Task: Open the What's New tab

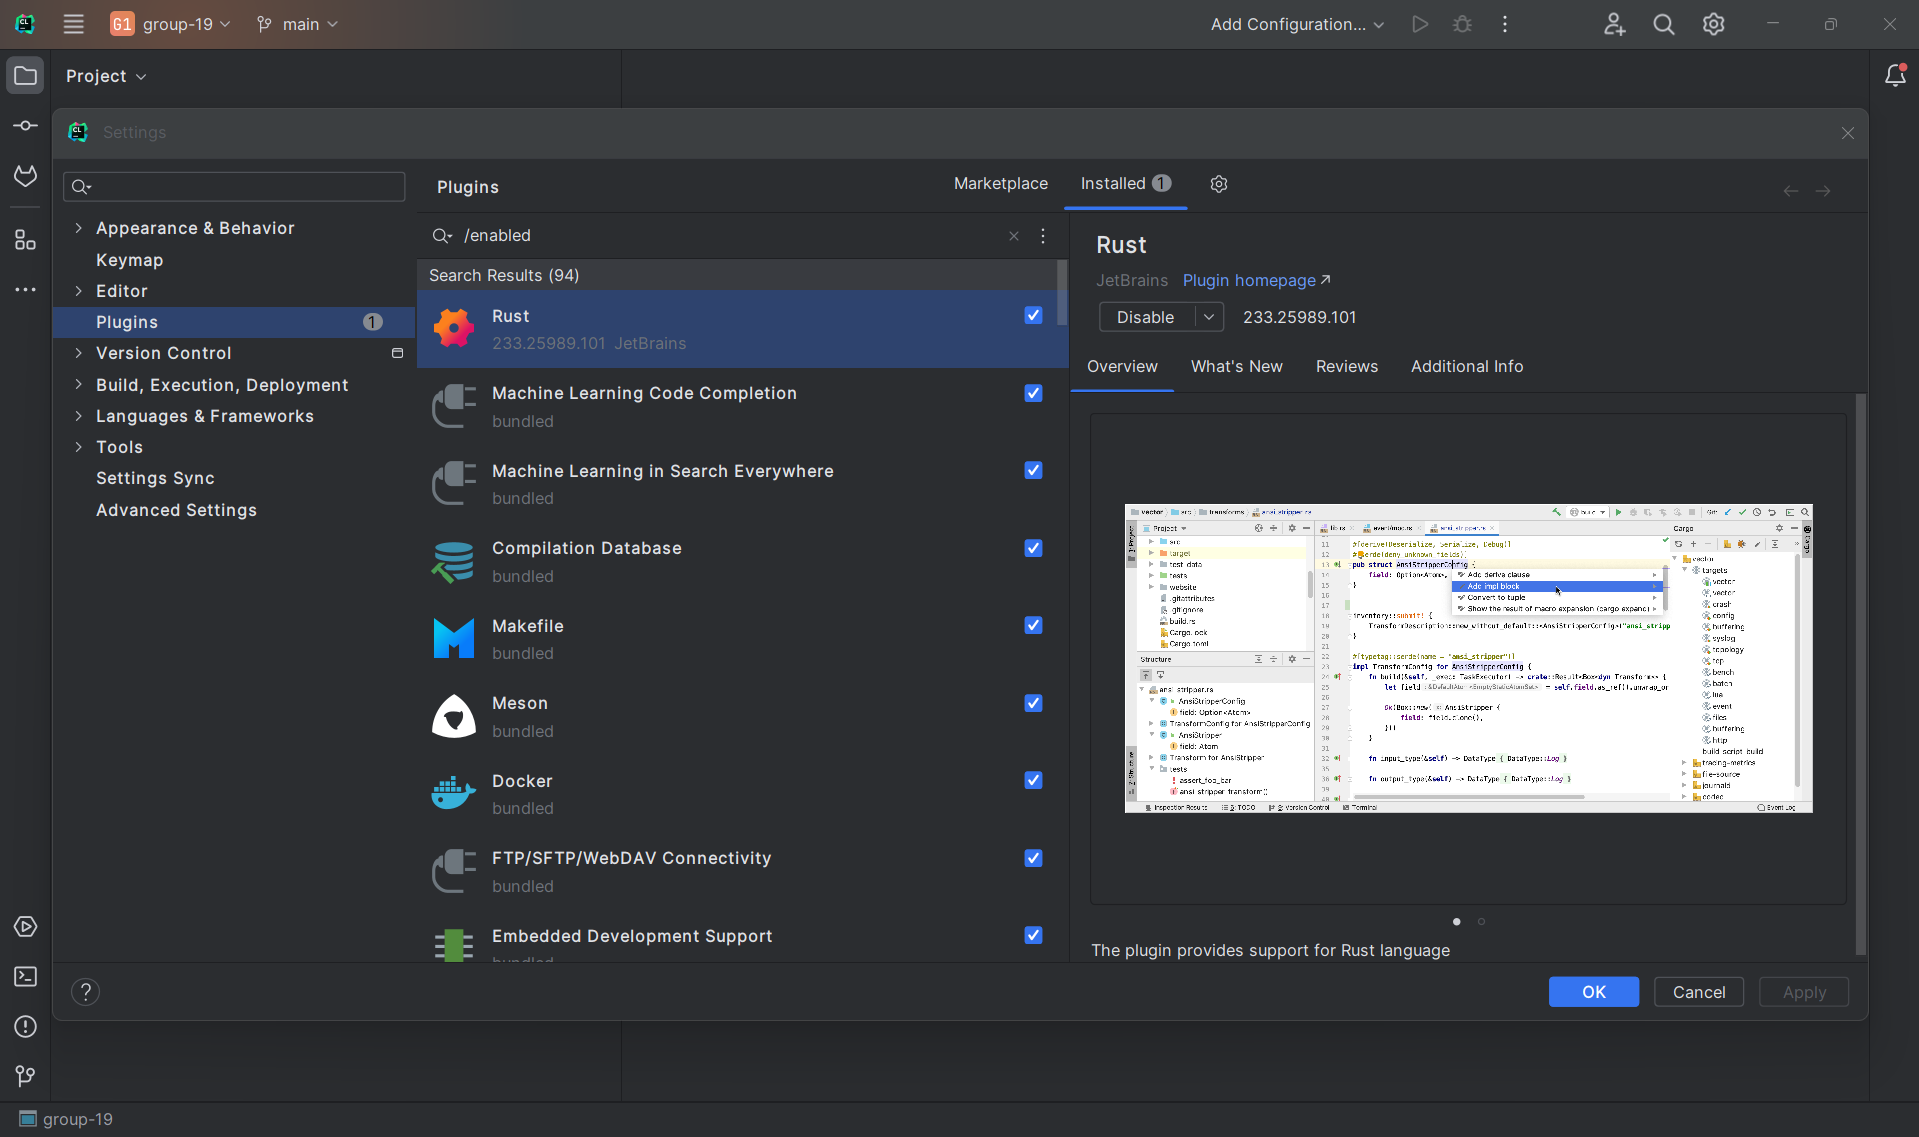Action: coord(1237,367)
